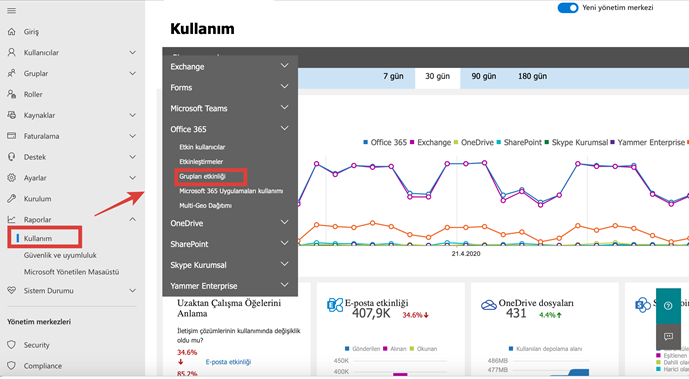The width and height of the screenshot is (689, 379).
Task: Expand the Ayarlar section chevron
Action: click(132, 177)
